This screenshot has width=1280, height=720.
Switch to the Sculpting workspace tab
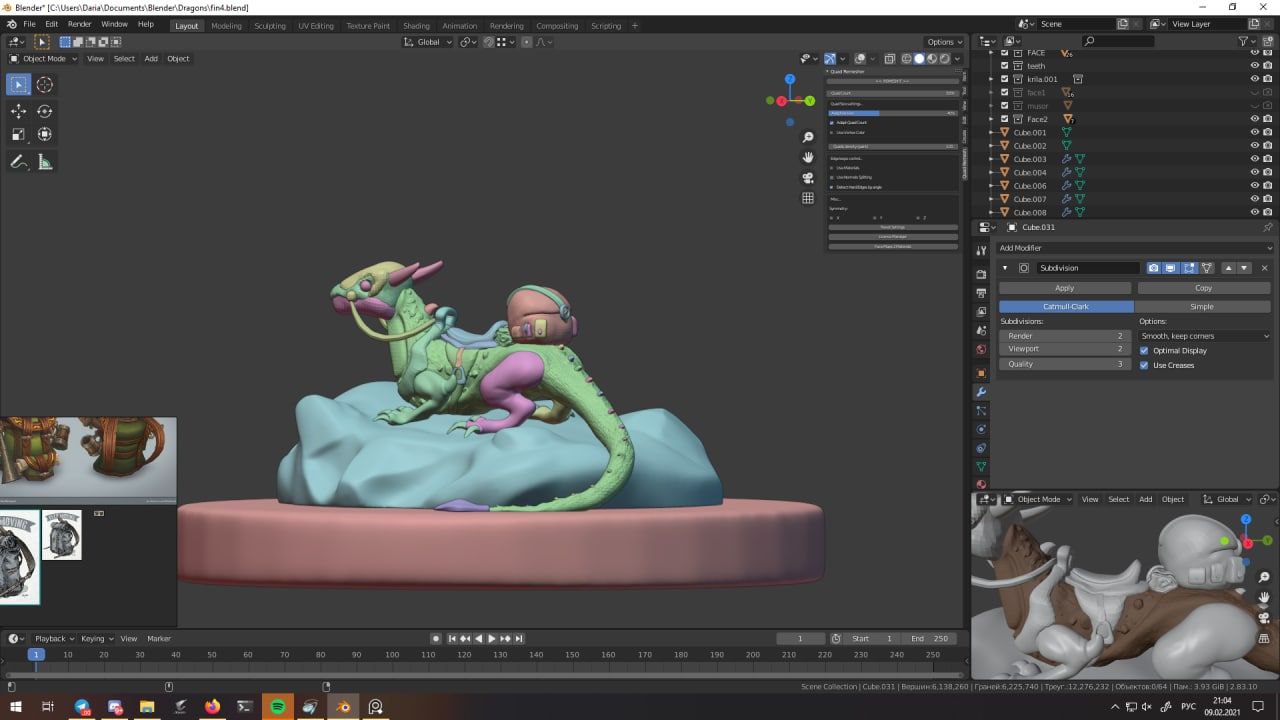pyautogui.click(x=269, y=26)
